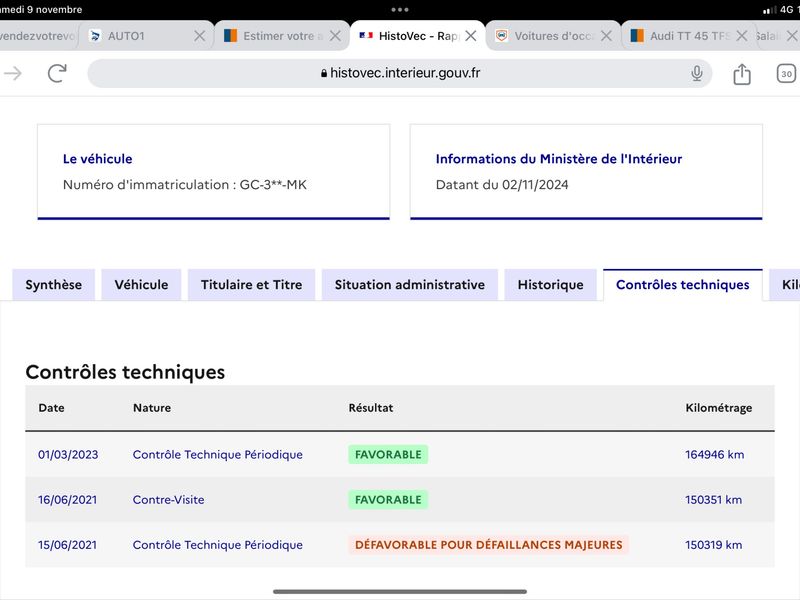Click the FAVORABLE badge for Contre-Visite

point(388,499)
